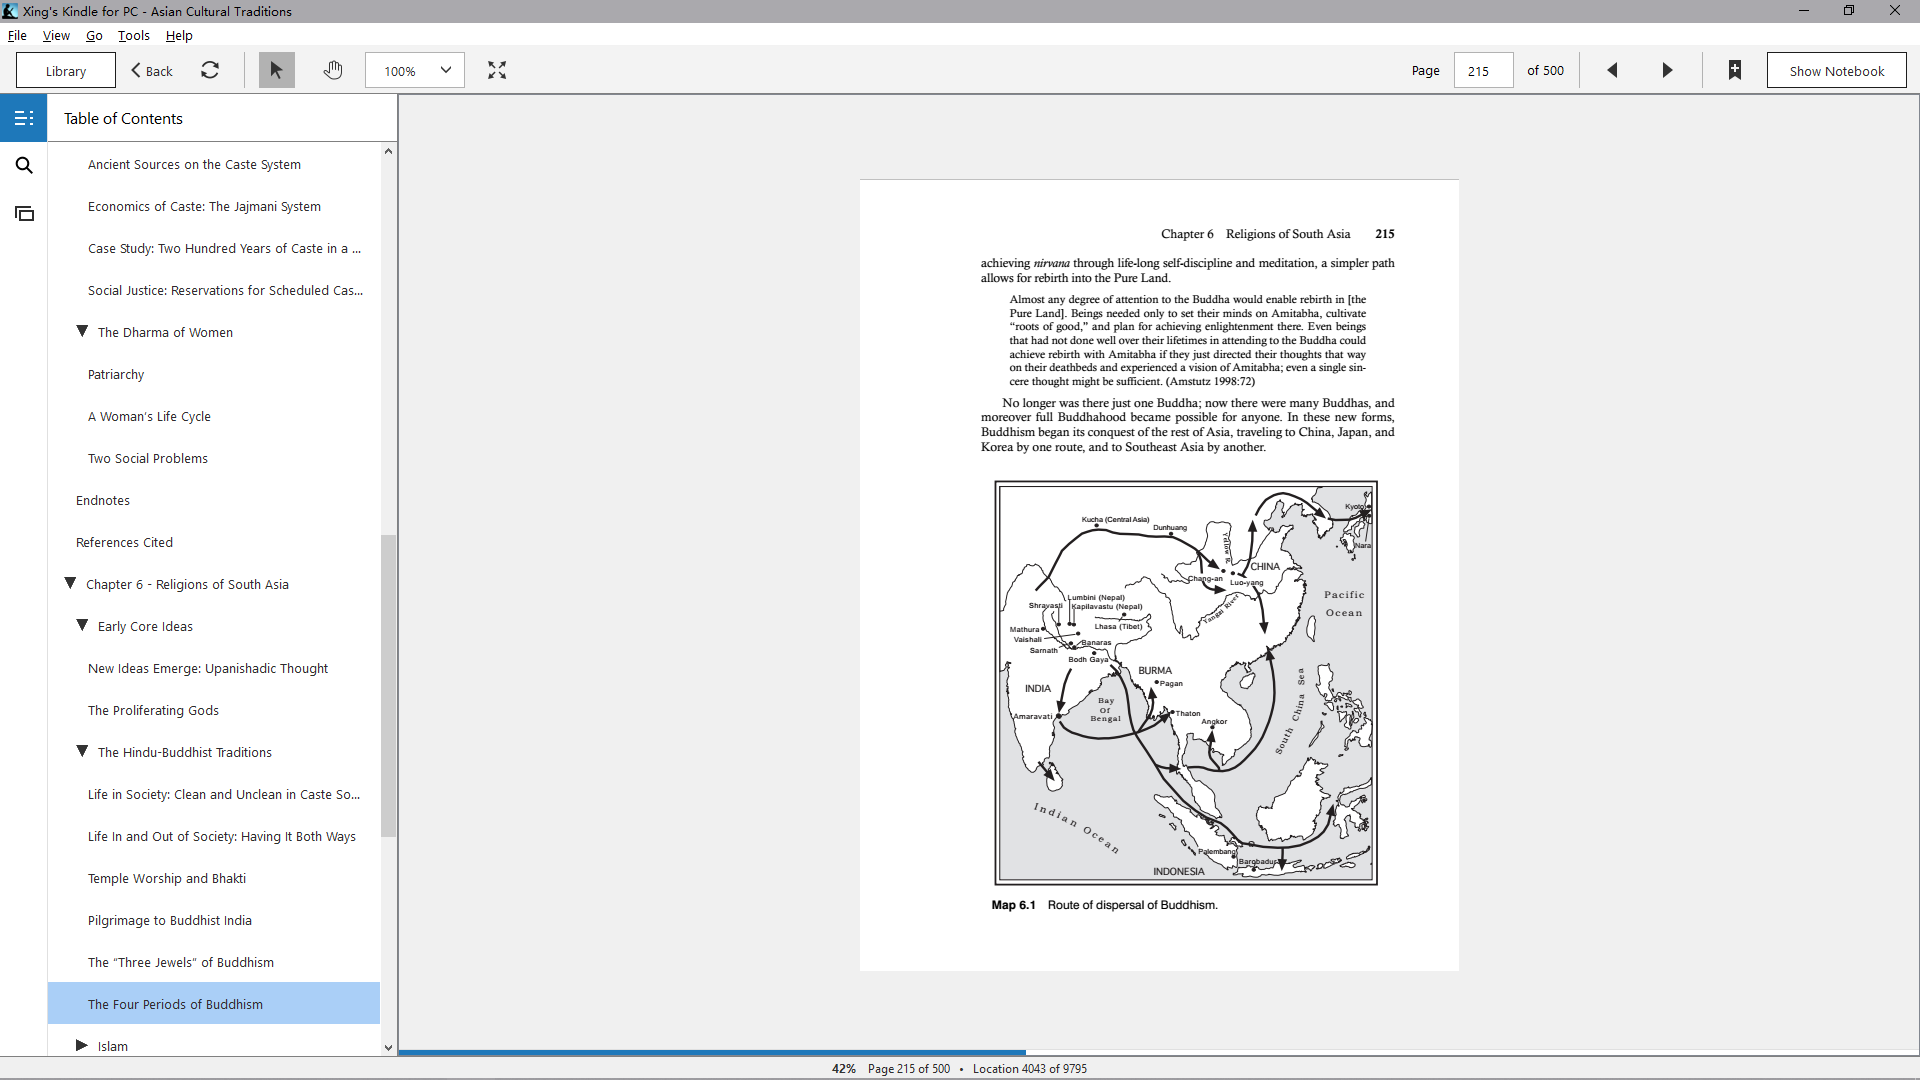Select the hand pan tool

coord(333,70)
